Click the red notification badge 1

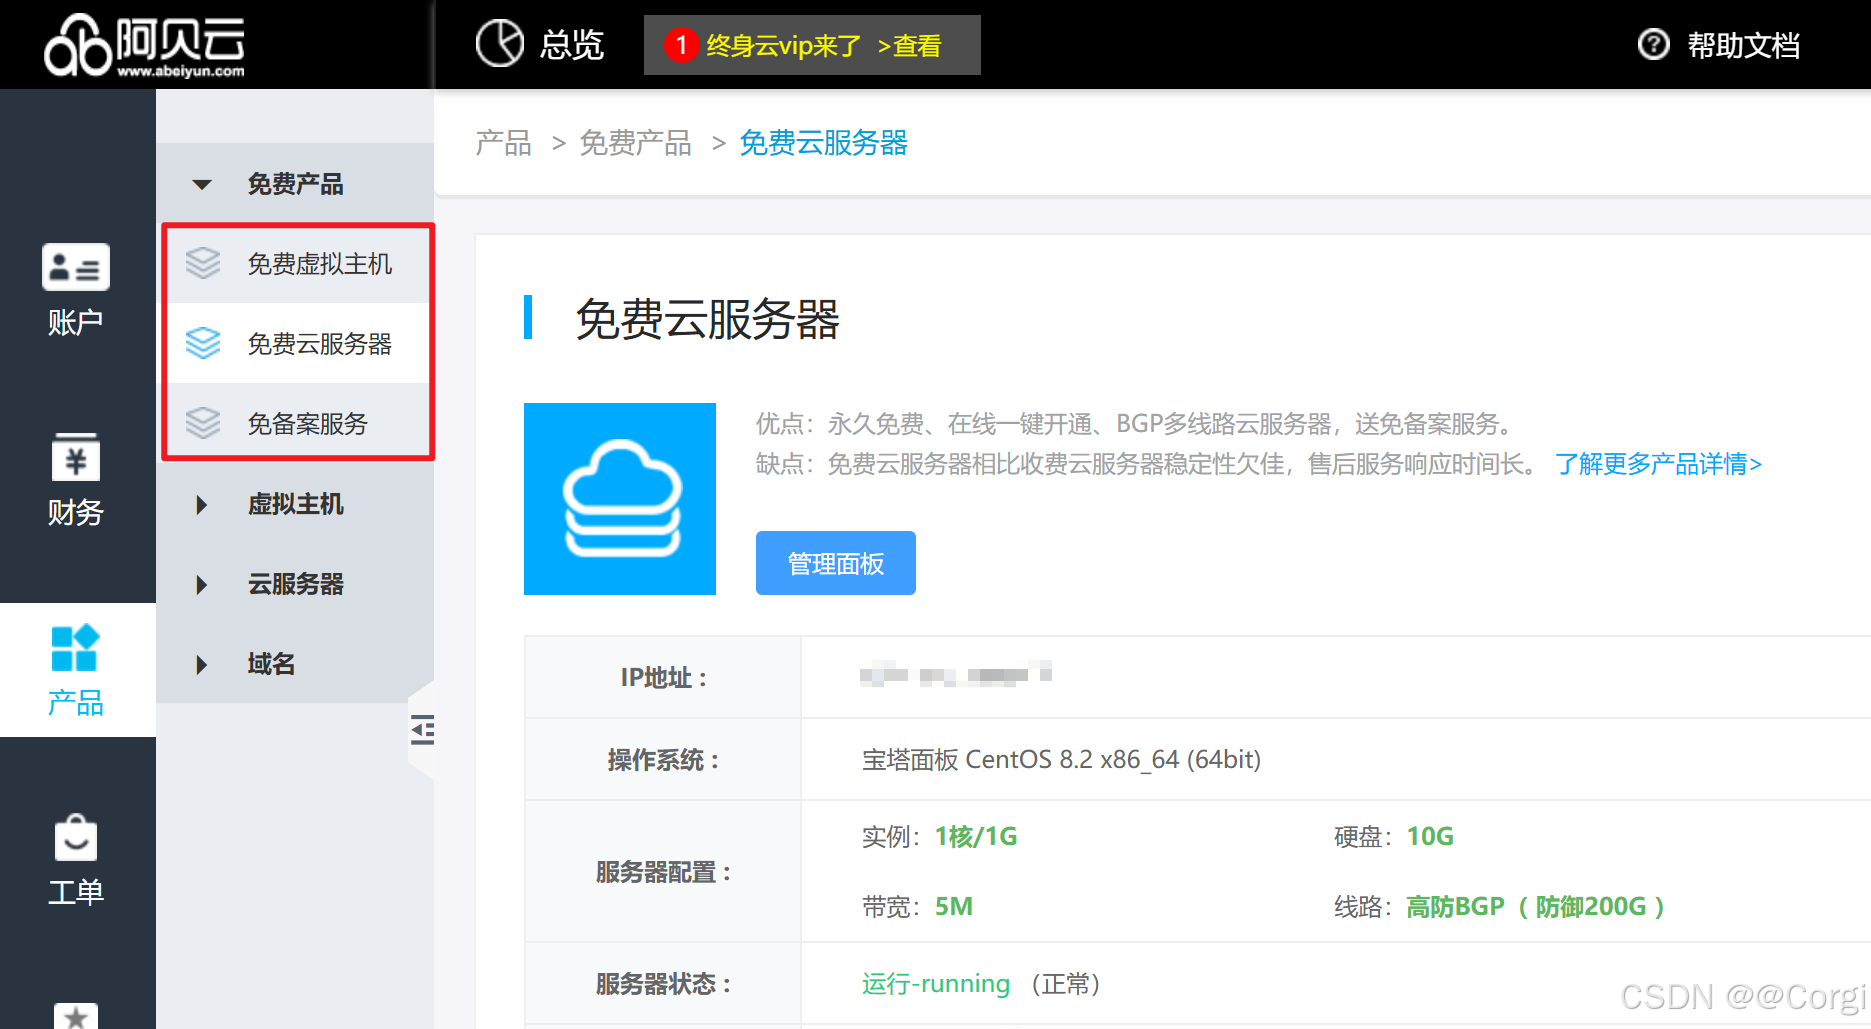[681, 45]
